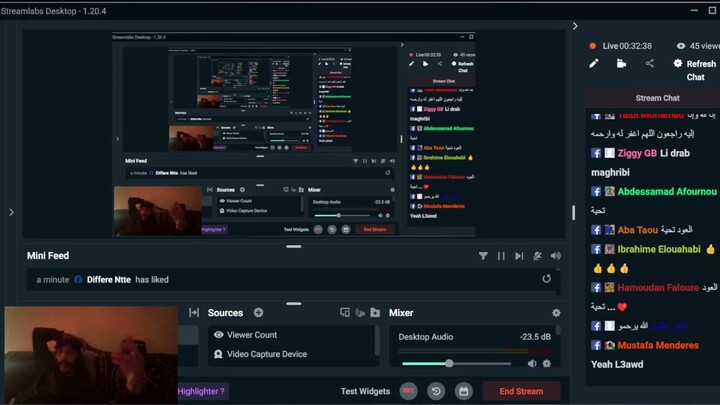Refresh Chat text button
Image resolution: width=720 pixels, height=405 pixels.
click(701, 70)
